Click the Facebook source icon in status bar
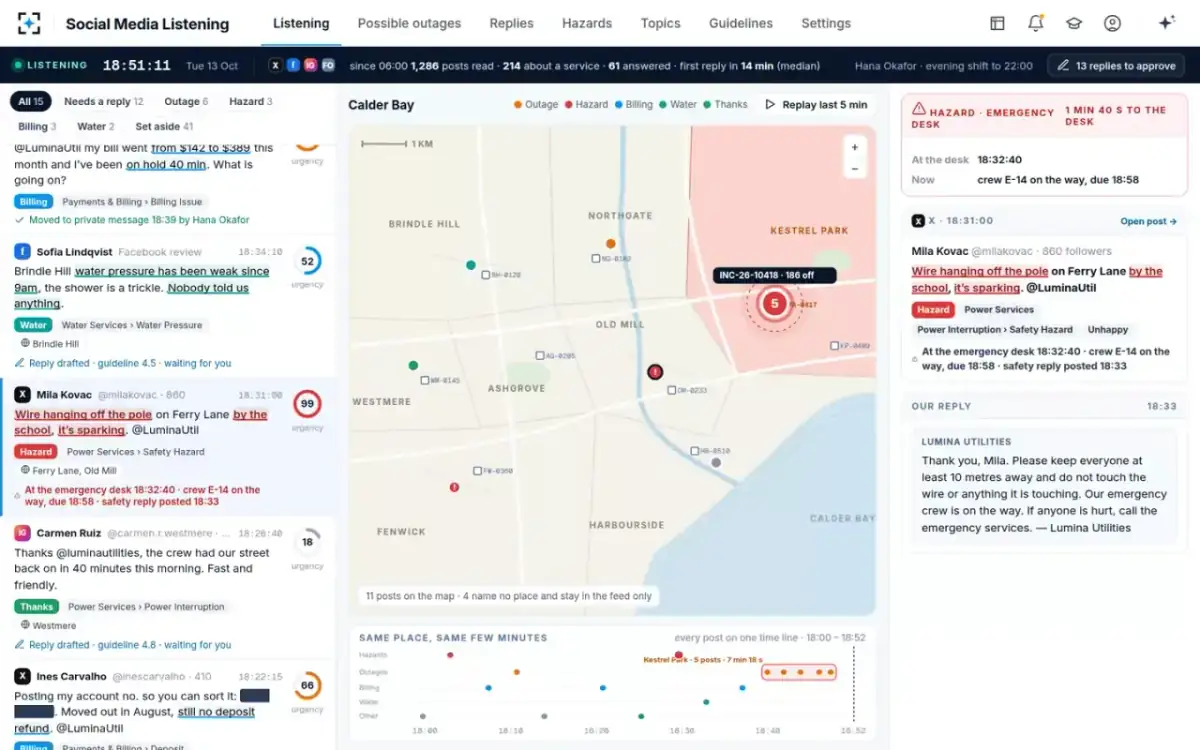This screenshot has height=750, width=1200. [293, 65]
